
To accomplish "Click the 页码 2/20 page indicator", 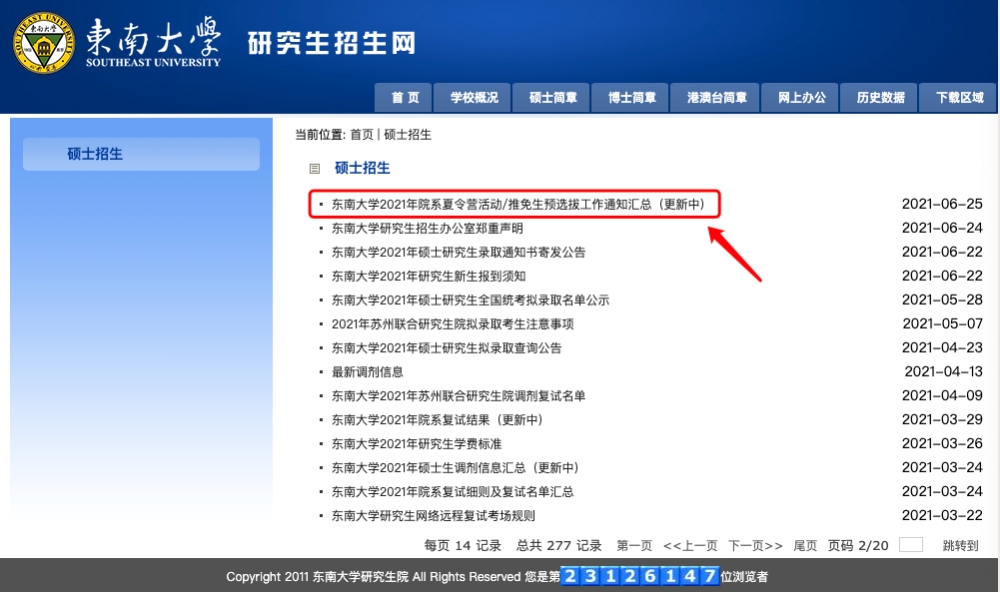I will (x=858, y=545).
